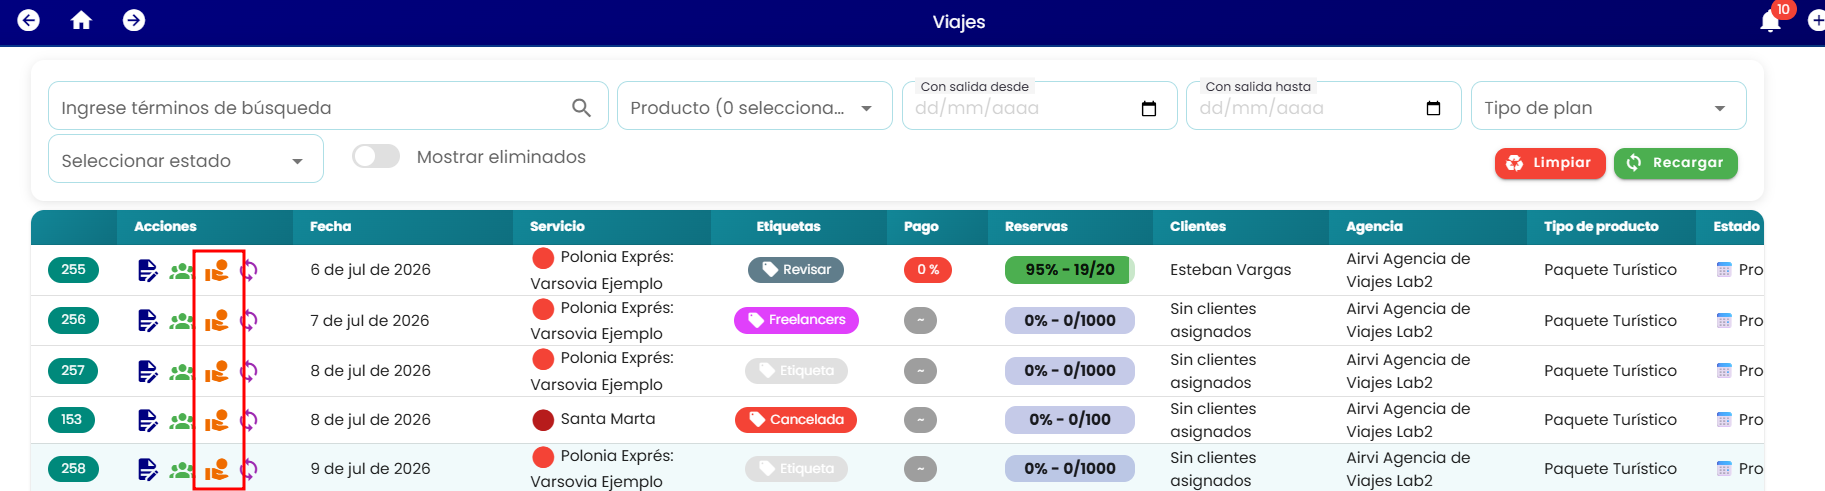1825x491 pixels.
Task: Click the home icon in top bar
Action: (x=81, y=20)
